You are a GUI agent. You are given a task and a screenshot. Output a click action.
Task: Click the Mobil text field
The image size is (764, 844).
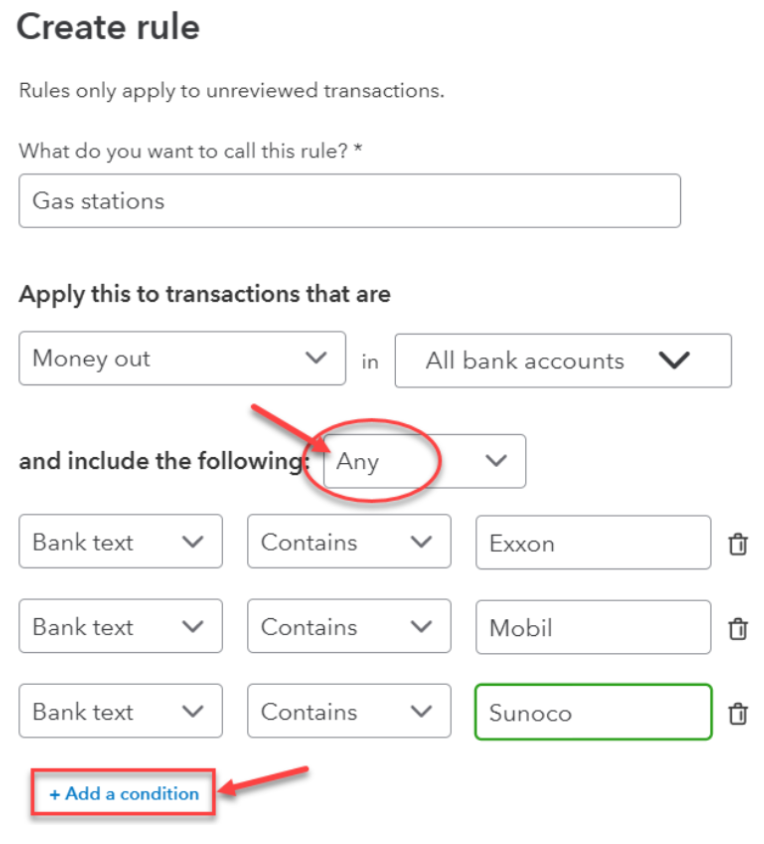[593, 627]
